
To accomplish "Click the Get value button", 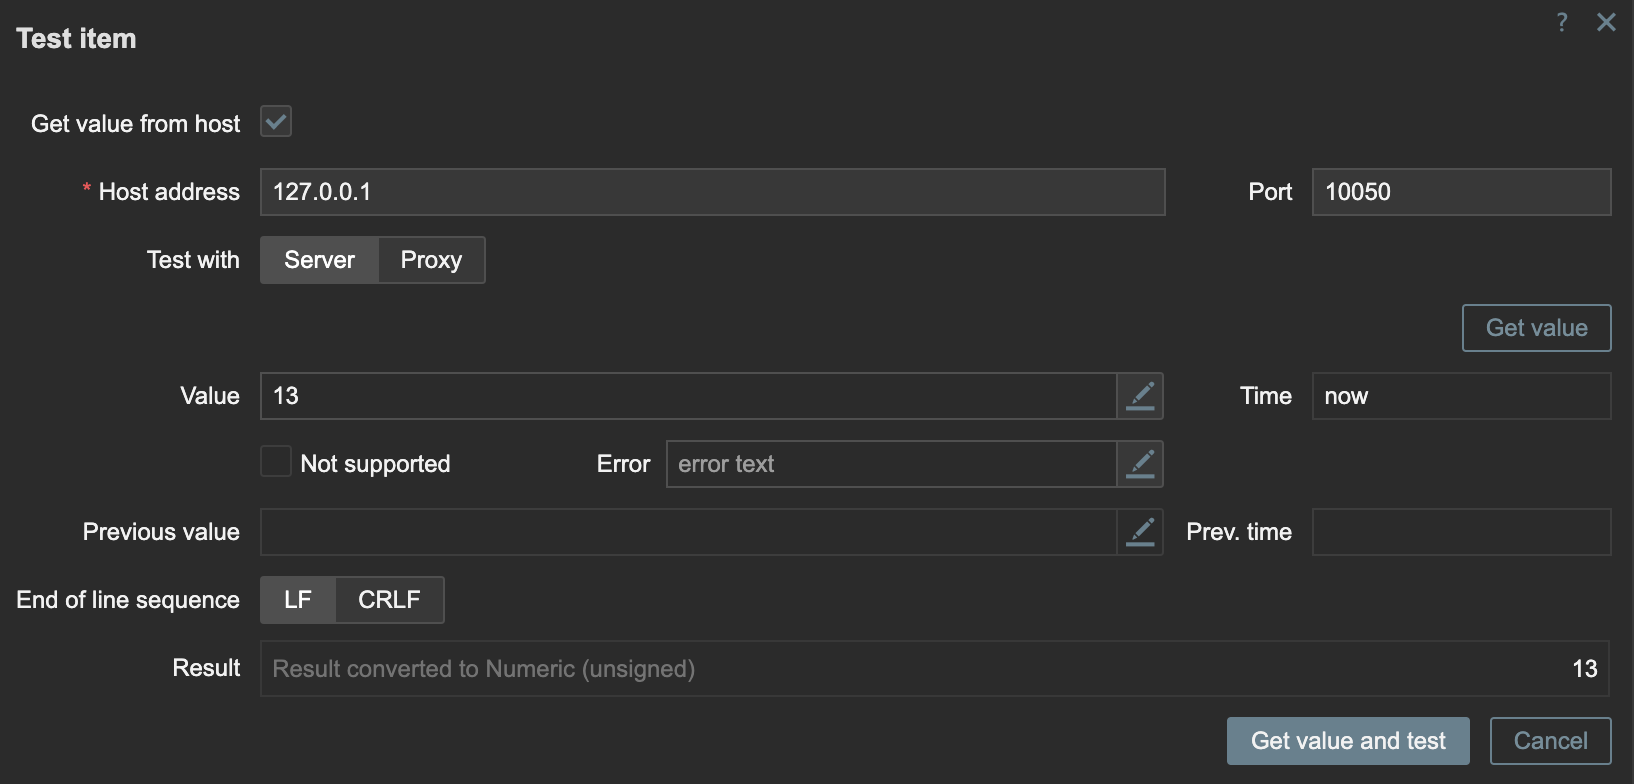I will [1537, 328].
